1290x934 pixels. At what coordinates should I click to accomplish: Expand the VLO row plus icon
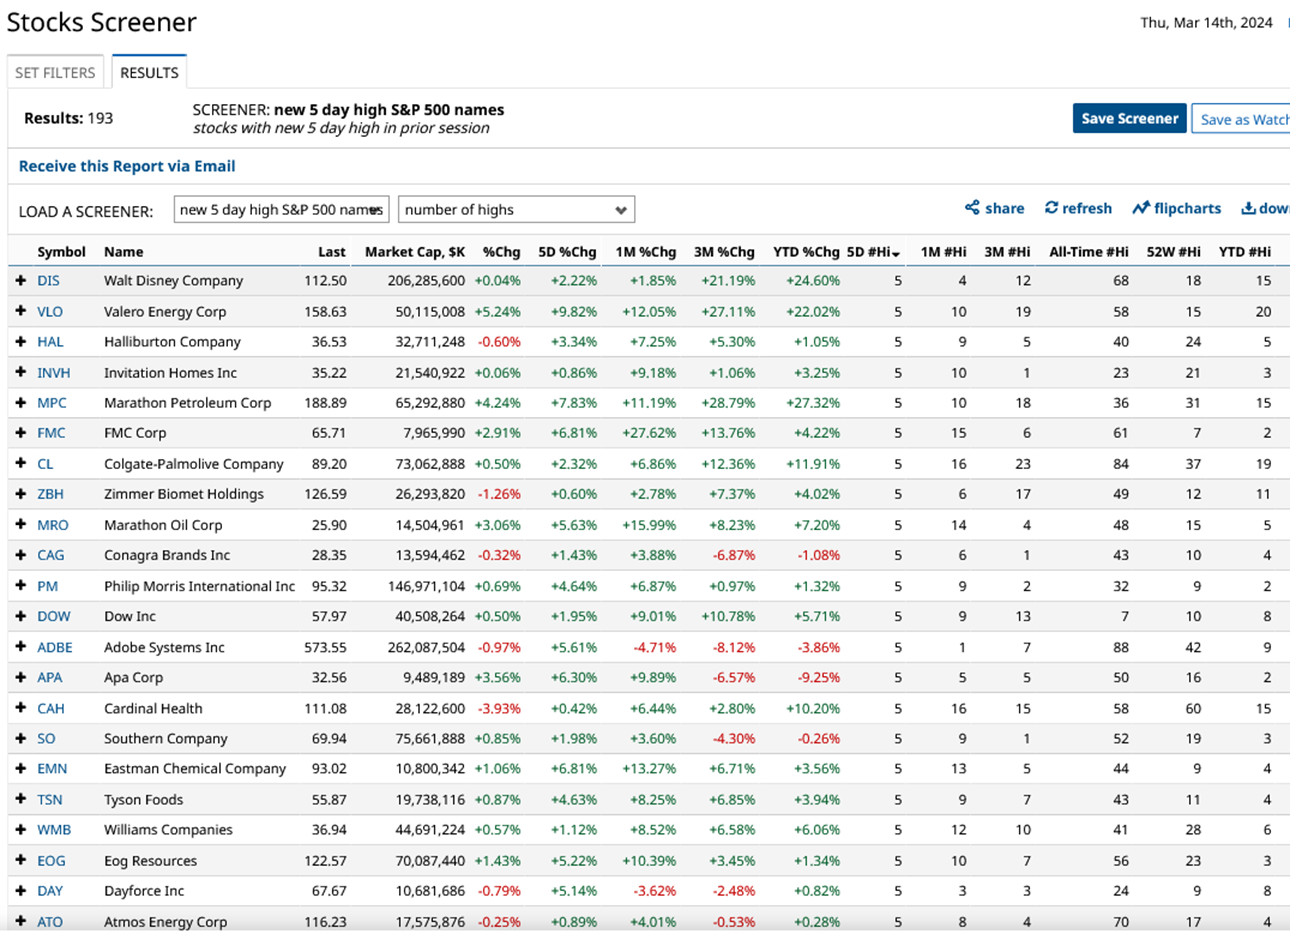coord(20,311)
